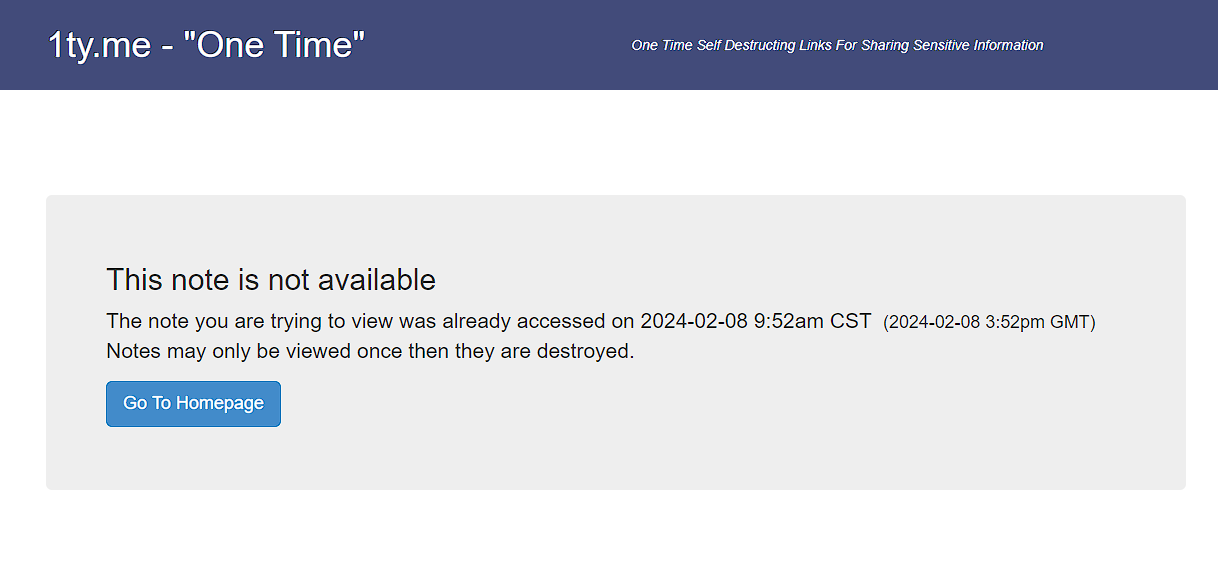Click the "1ty.me" domain in header title
This screenshot has height=564, width=1218.
(99, 44)
